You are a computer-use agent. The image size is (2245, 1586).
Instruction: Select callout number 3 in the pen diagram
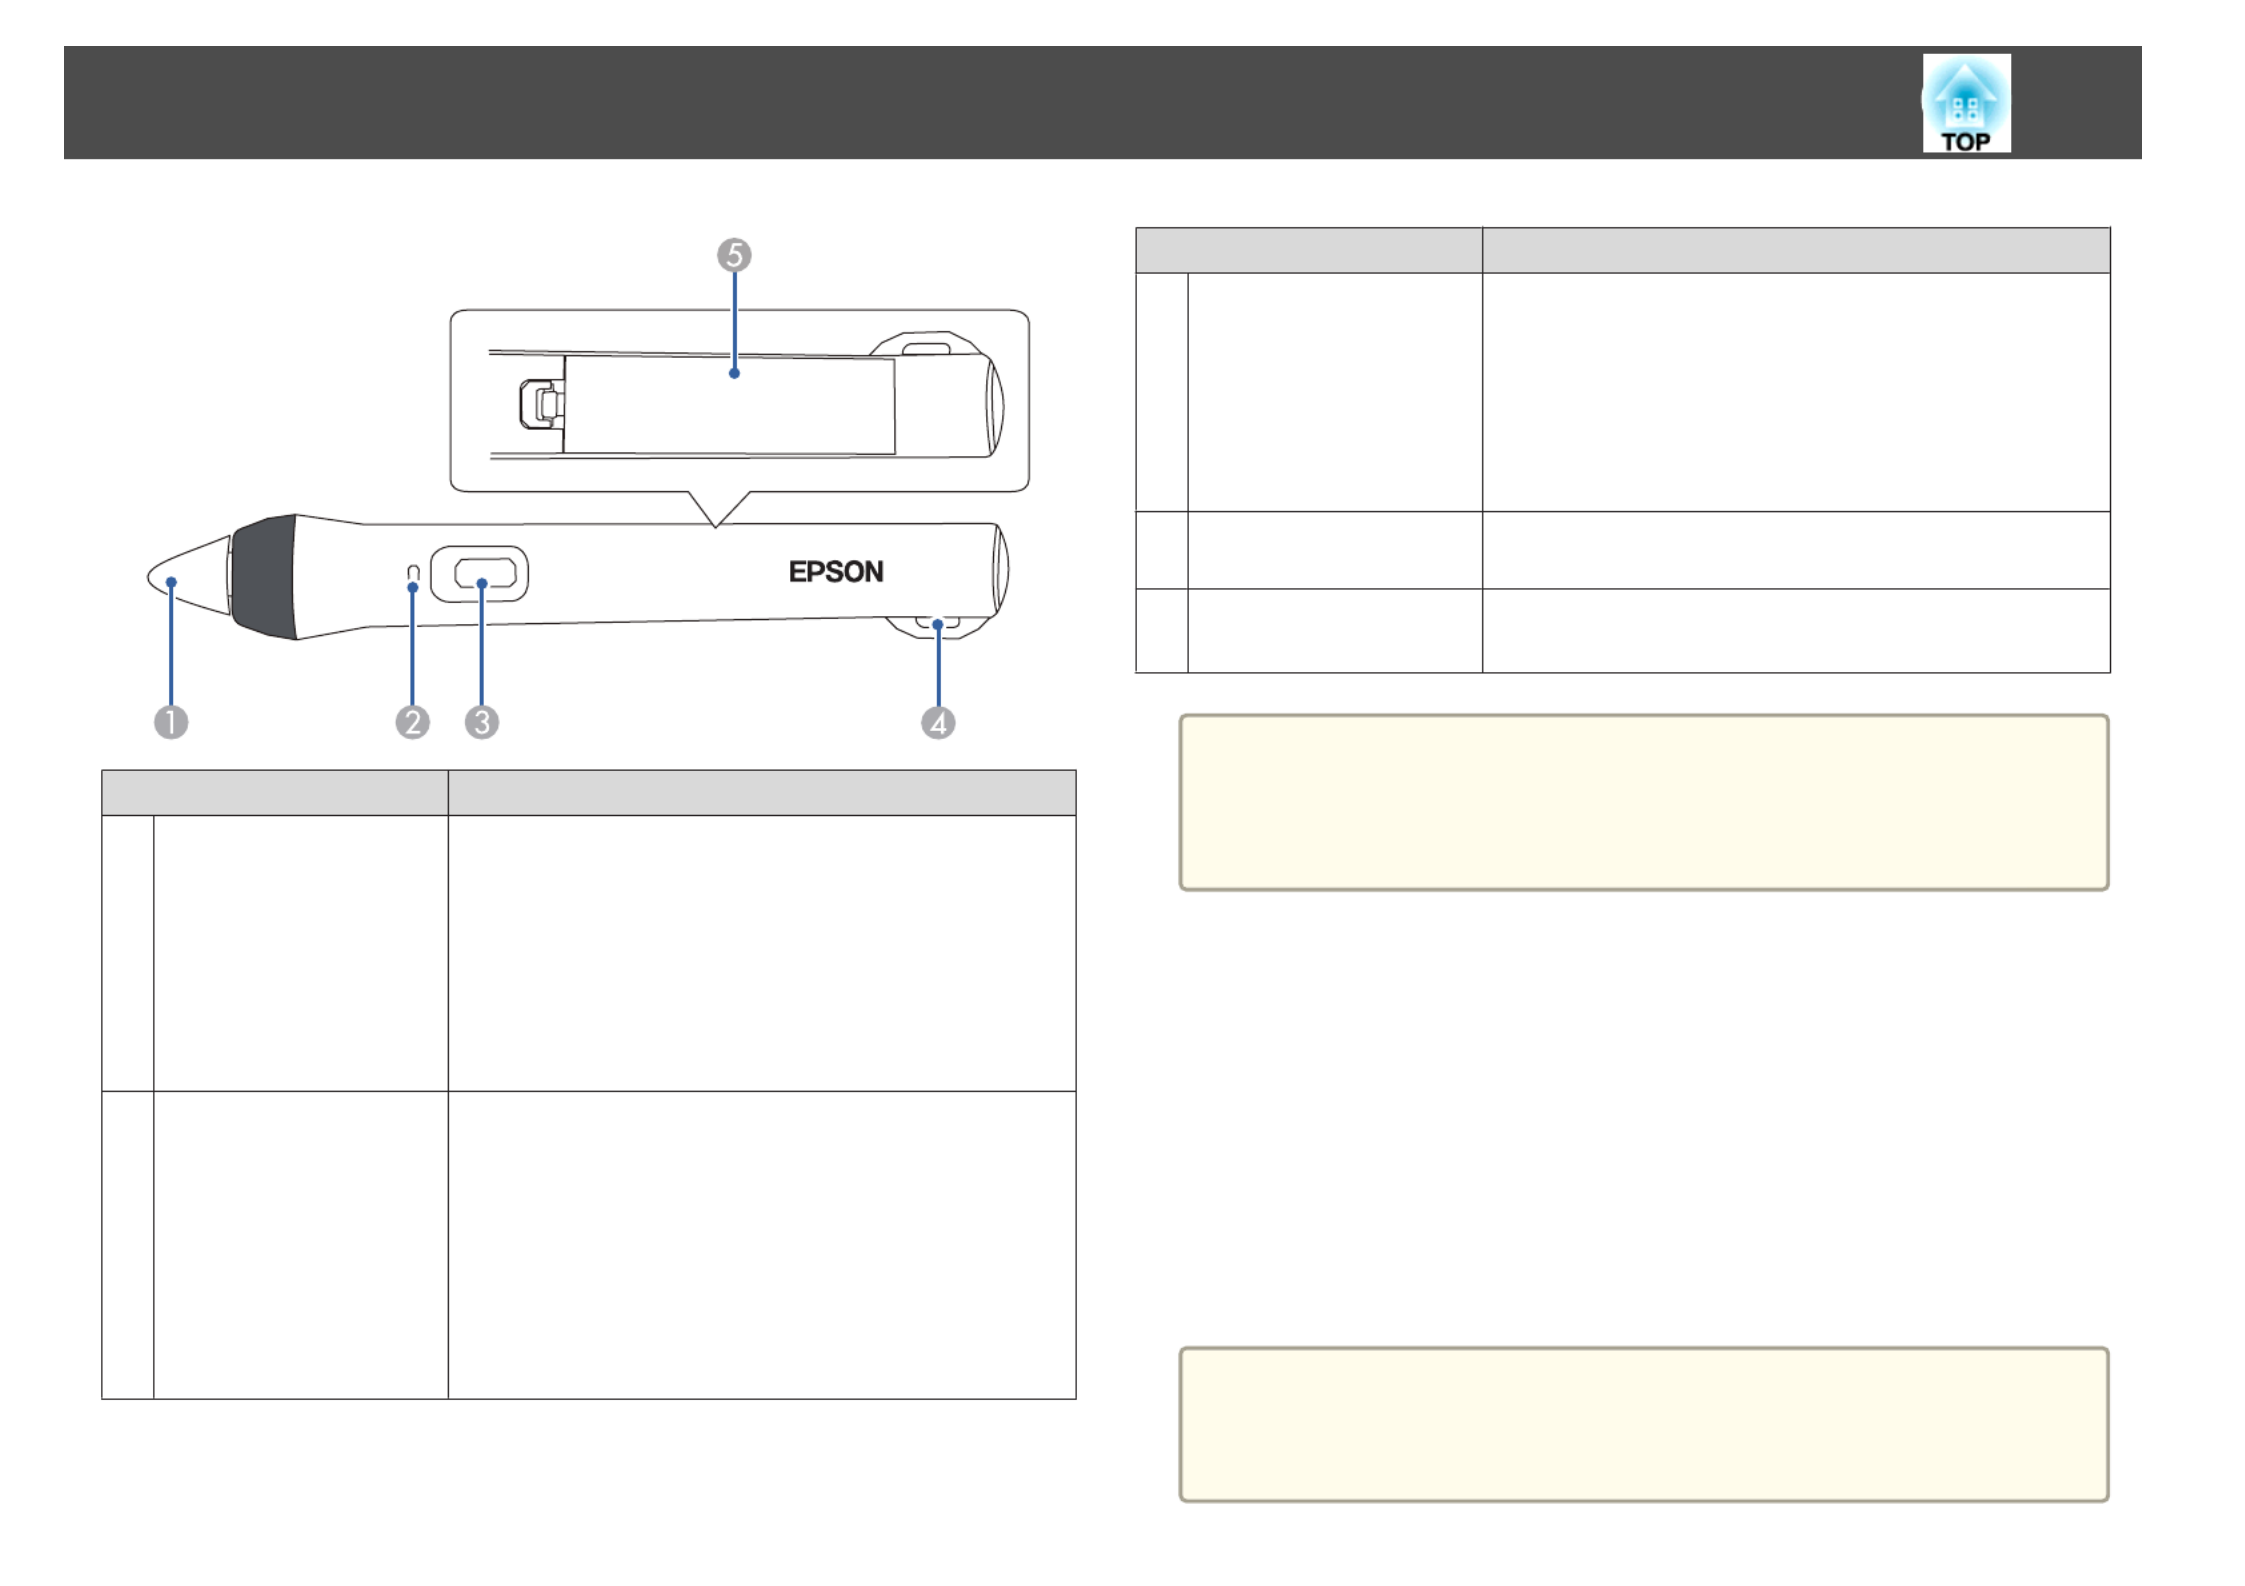tap(482, 722)
